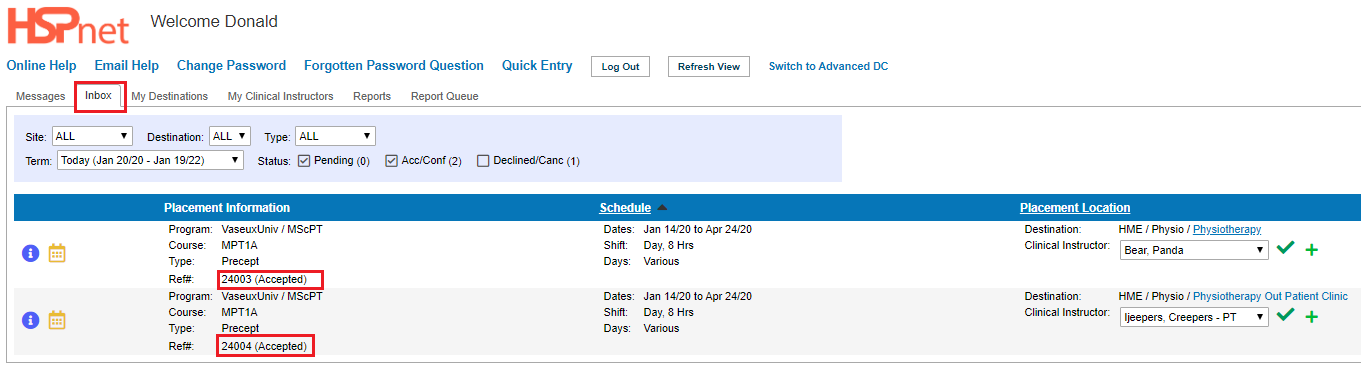This screenshot has height=372, width=1361.
Task: Open Clinical Instructor dropdown showing Bear, Panda
Action: (x=1195, y=250)
